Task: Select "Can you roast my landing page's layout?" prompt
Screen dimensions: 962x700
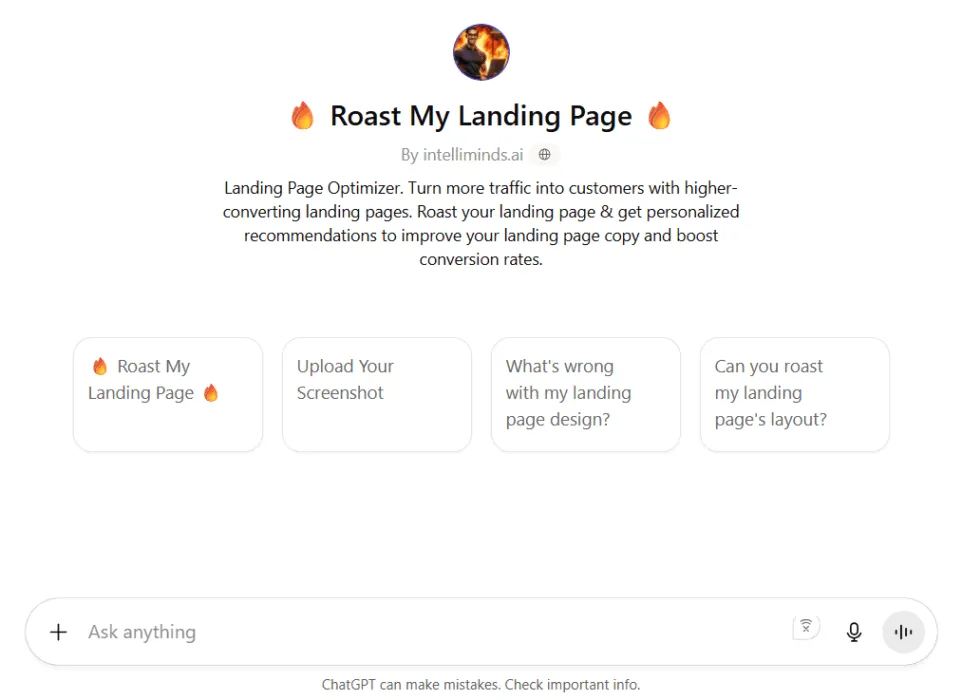Action: [794, 394]
